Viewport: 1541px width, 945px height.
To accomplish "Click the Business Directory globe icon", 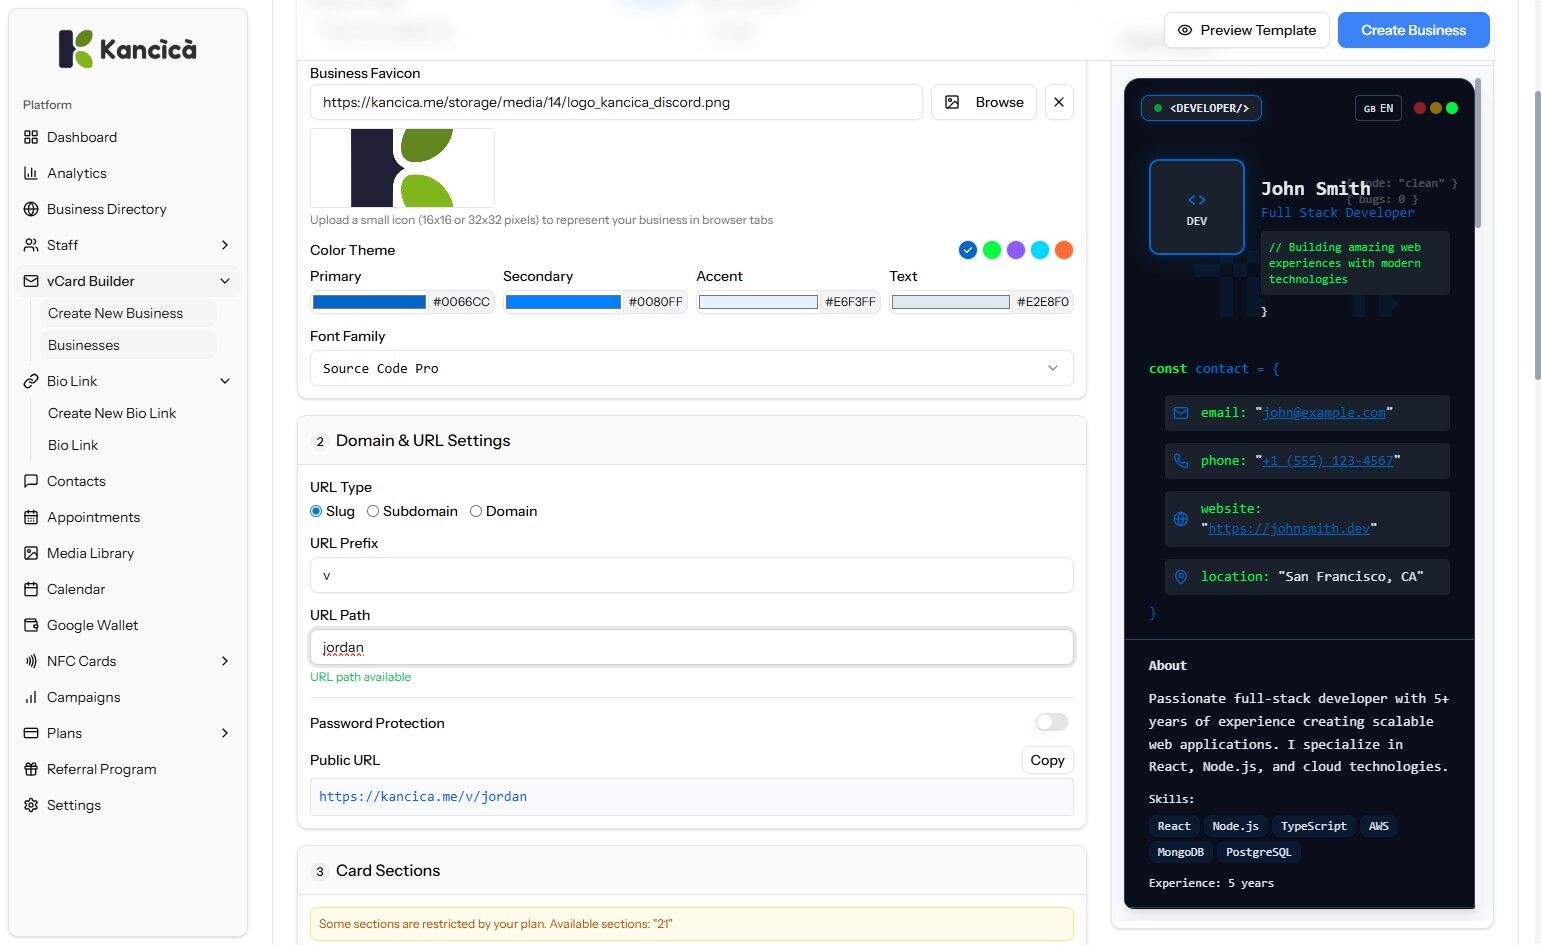I will [31, 209].
